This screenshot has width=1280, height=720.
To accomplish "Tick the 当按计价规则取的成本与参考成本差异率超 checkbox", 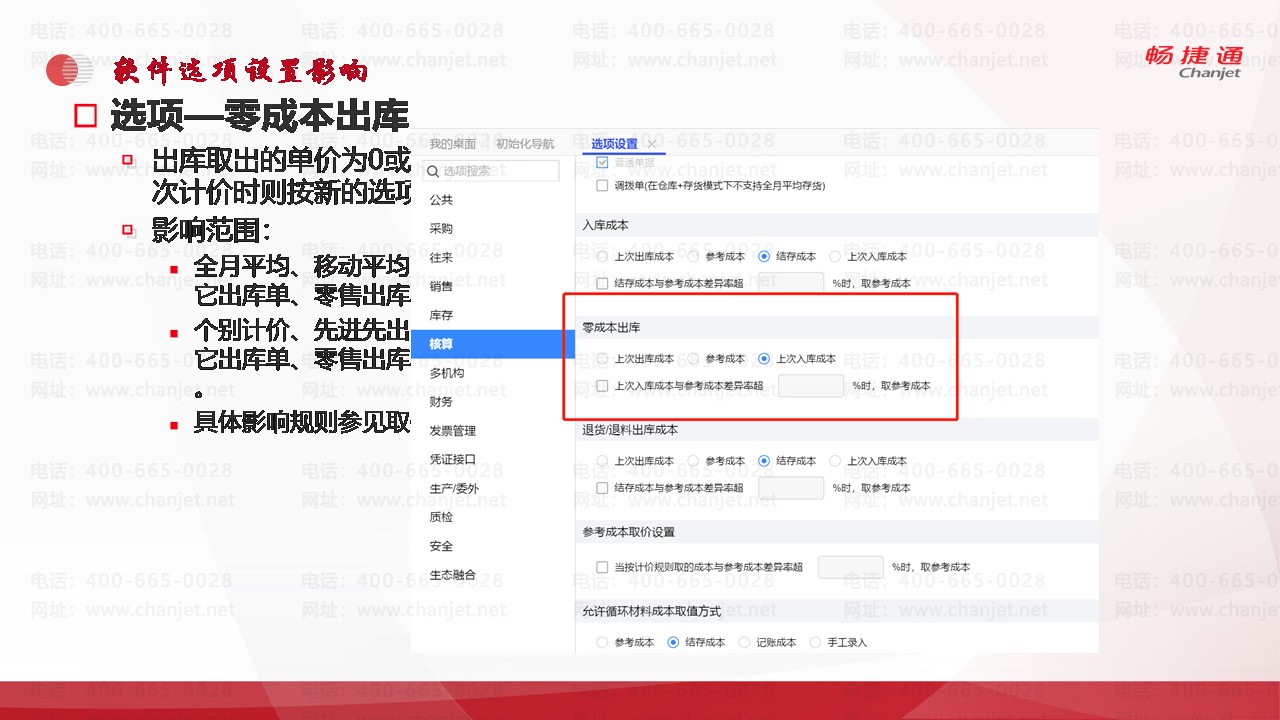I will pos(602,568).
